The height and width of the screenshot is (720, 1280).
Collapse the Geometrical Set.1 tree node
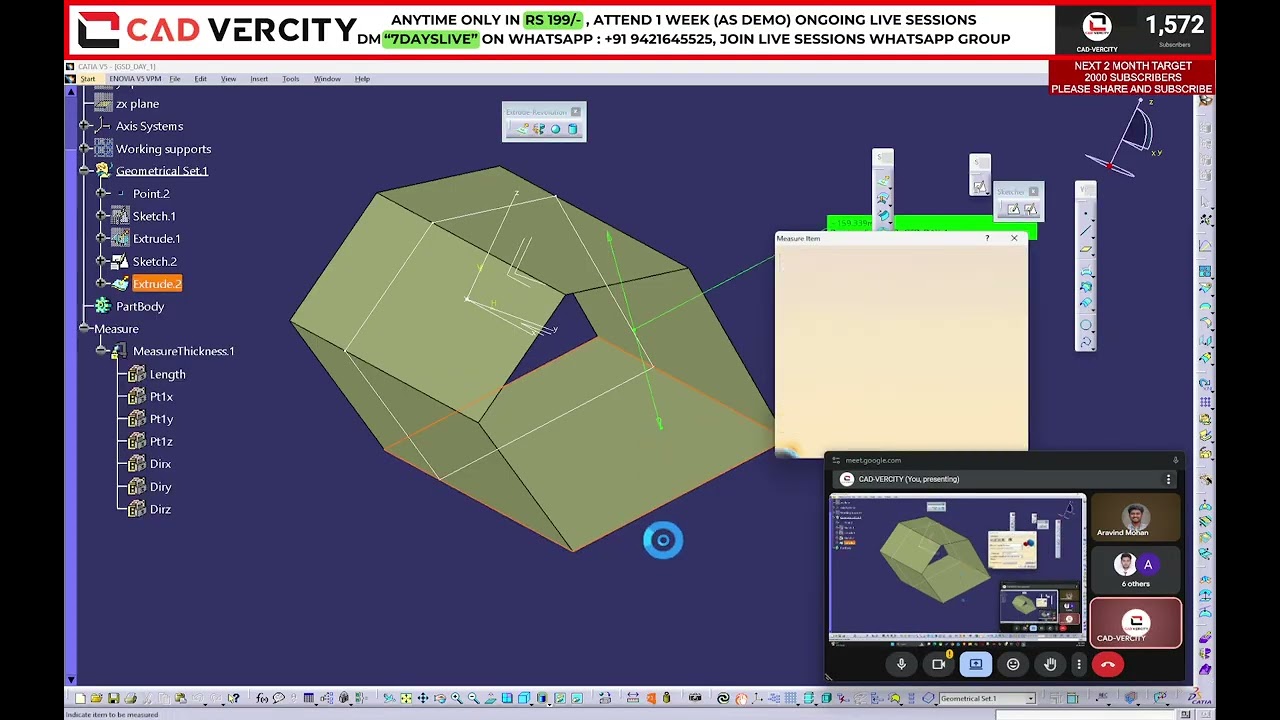[86, 171]
